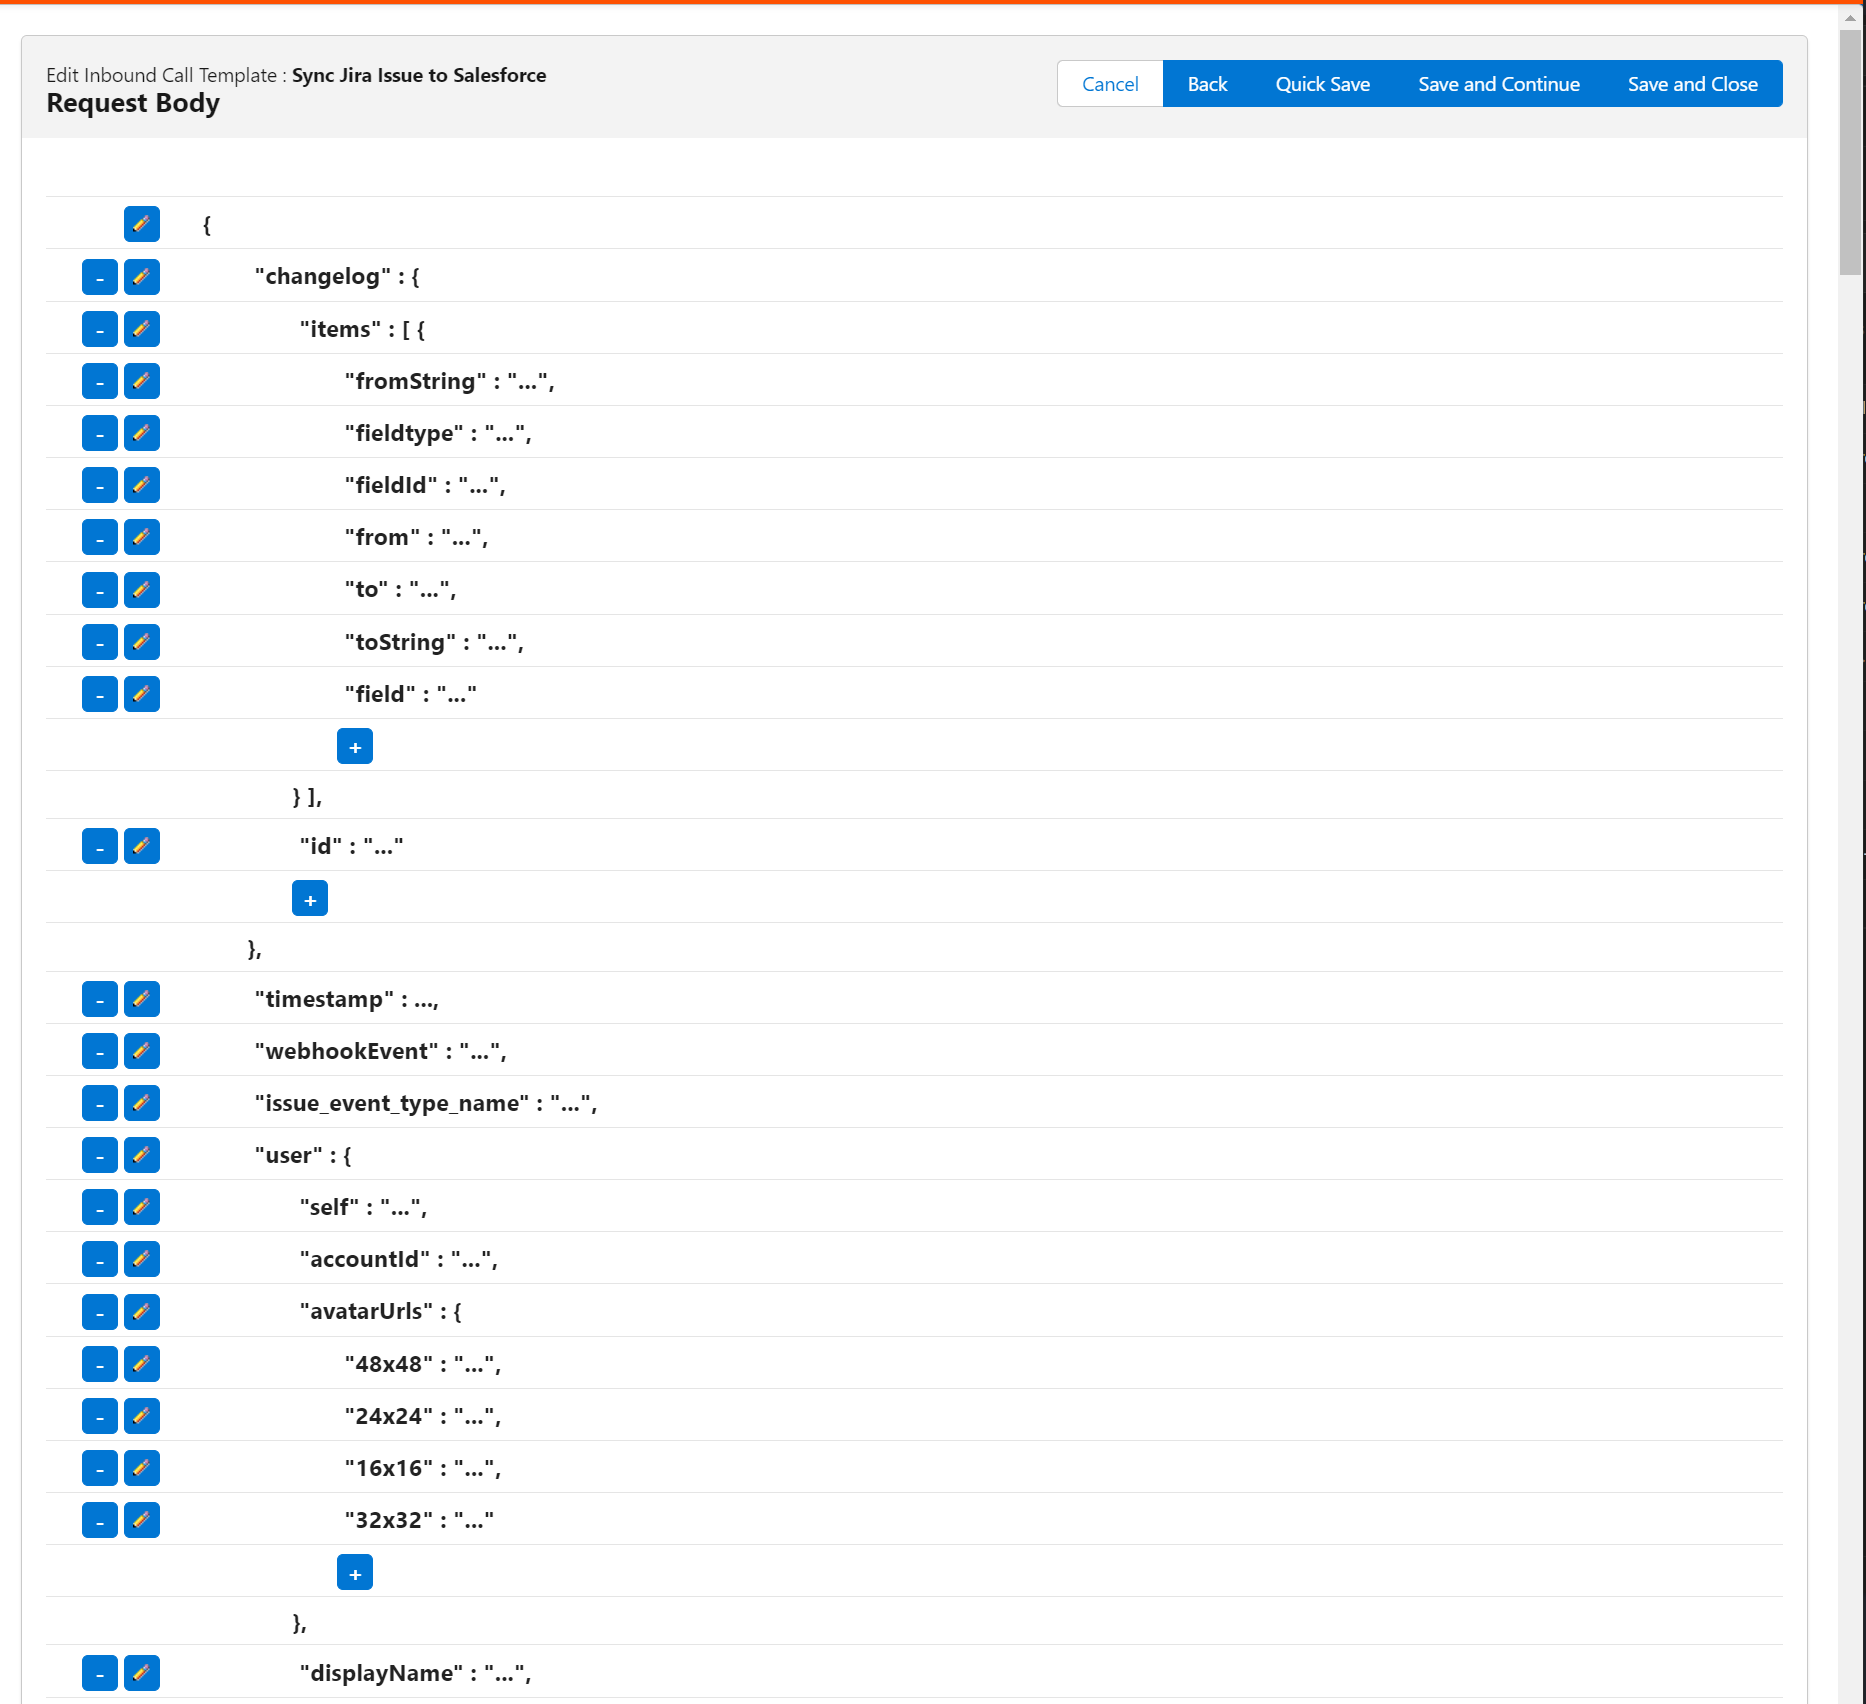Edit the "items" array with pencil icon
Viewport: 1866px width, 1704px height.
(142, 329)
